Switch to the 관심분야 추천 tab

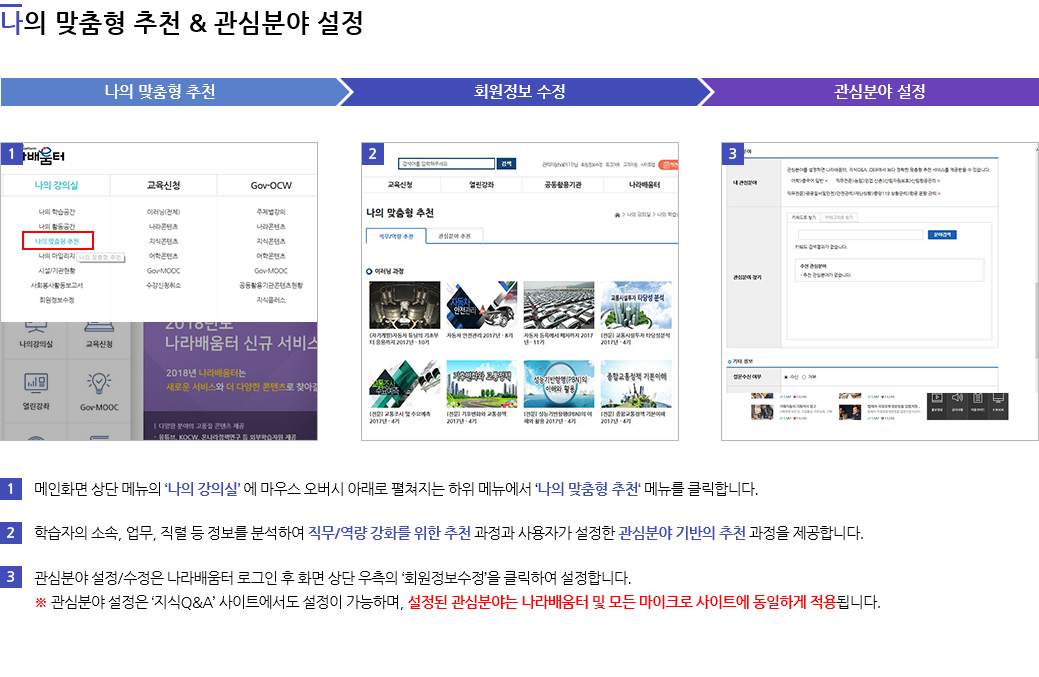coord(455,235)
